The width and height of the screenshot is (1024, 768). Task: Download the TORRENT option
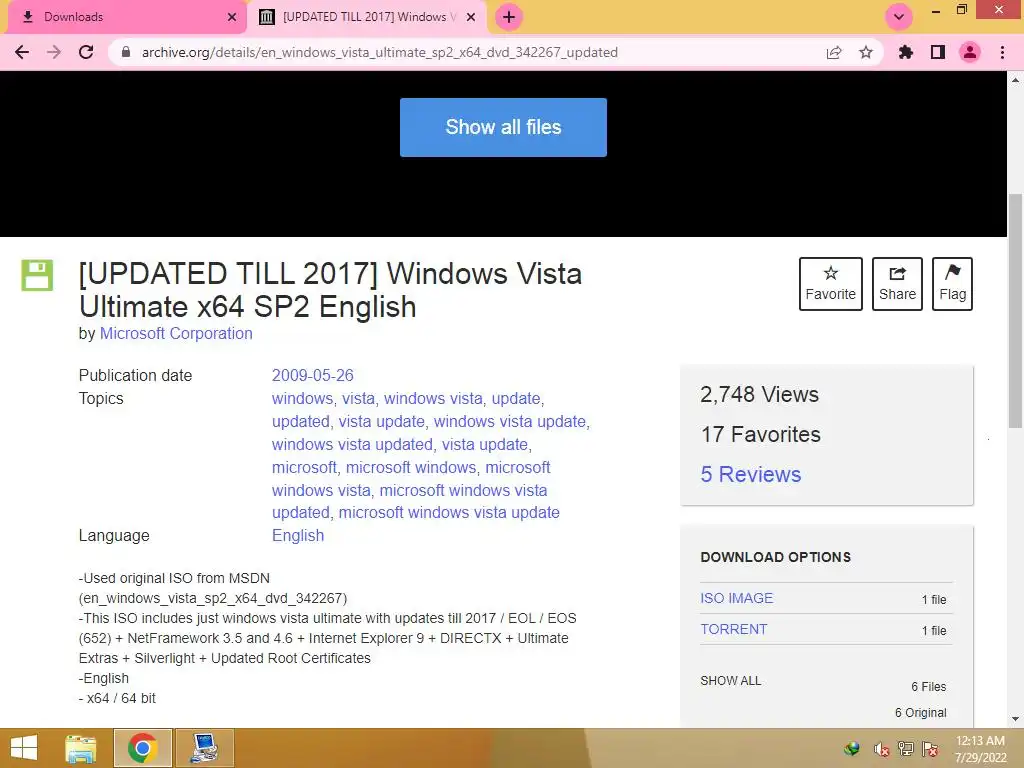tap(733, 629)
